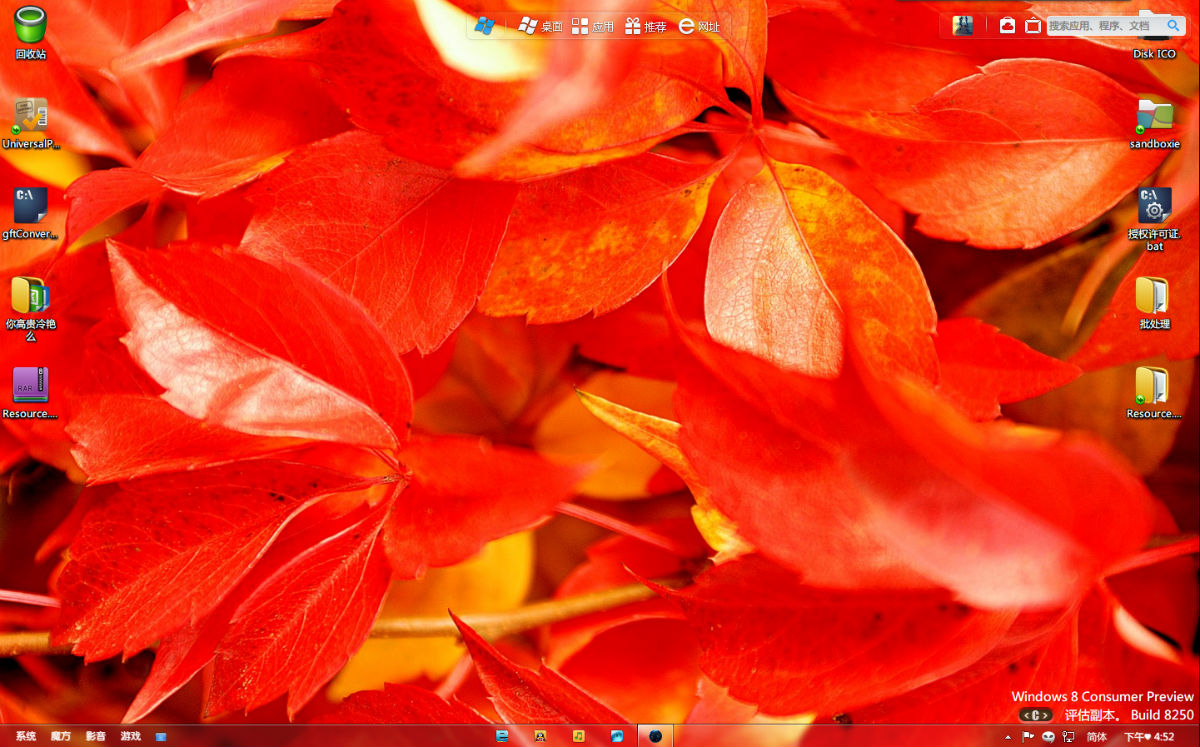Screen dimensions: 1200x747
Task: Click the 简体 input method indicator
Action: point(1097,736)
